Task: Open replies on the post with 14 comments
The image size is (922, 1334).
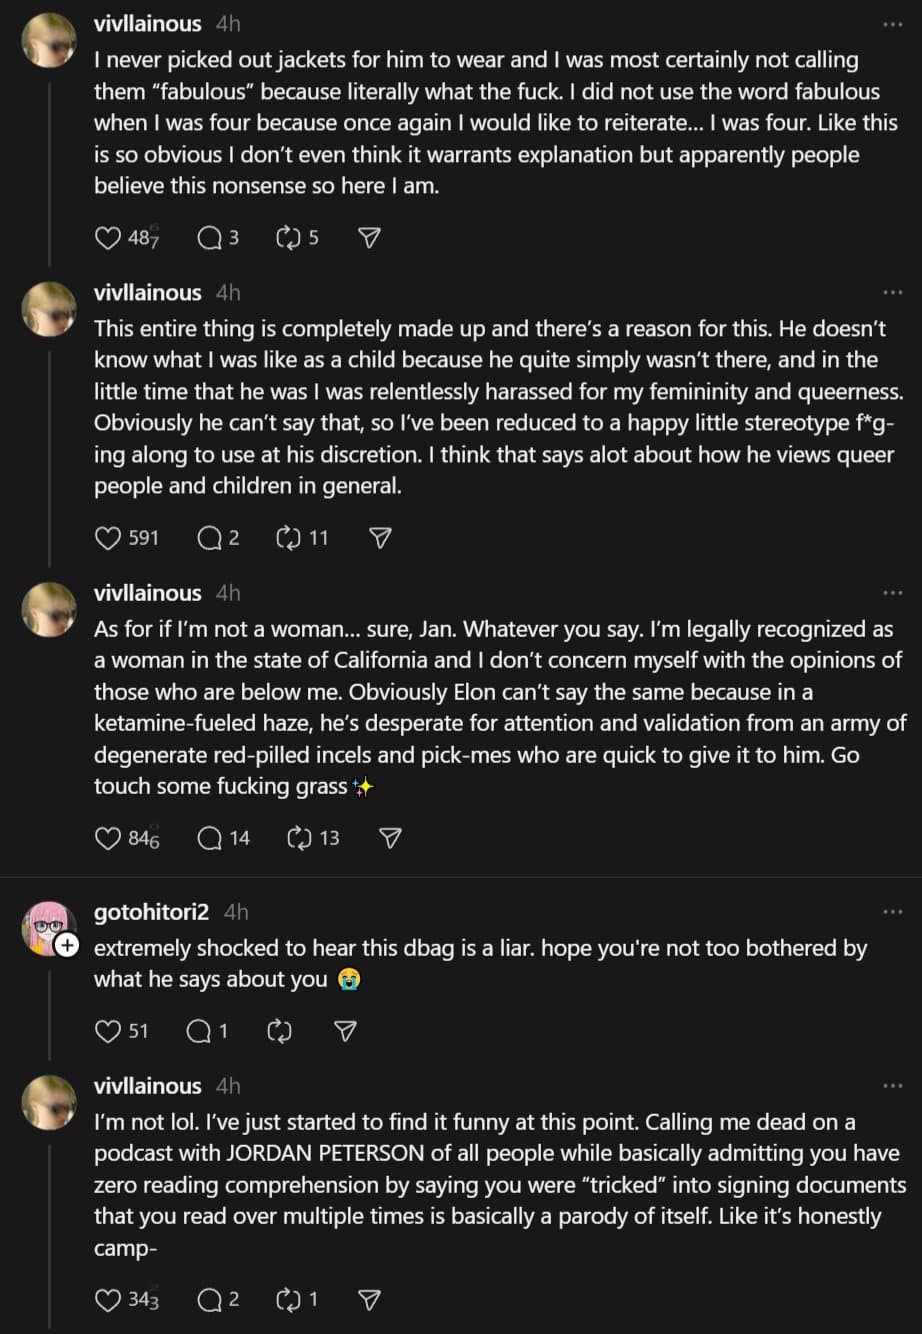Action: point(210,838)
